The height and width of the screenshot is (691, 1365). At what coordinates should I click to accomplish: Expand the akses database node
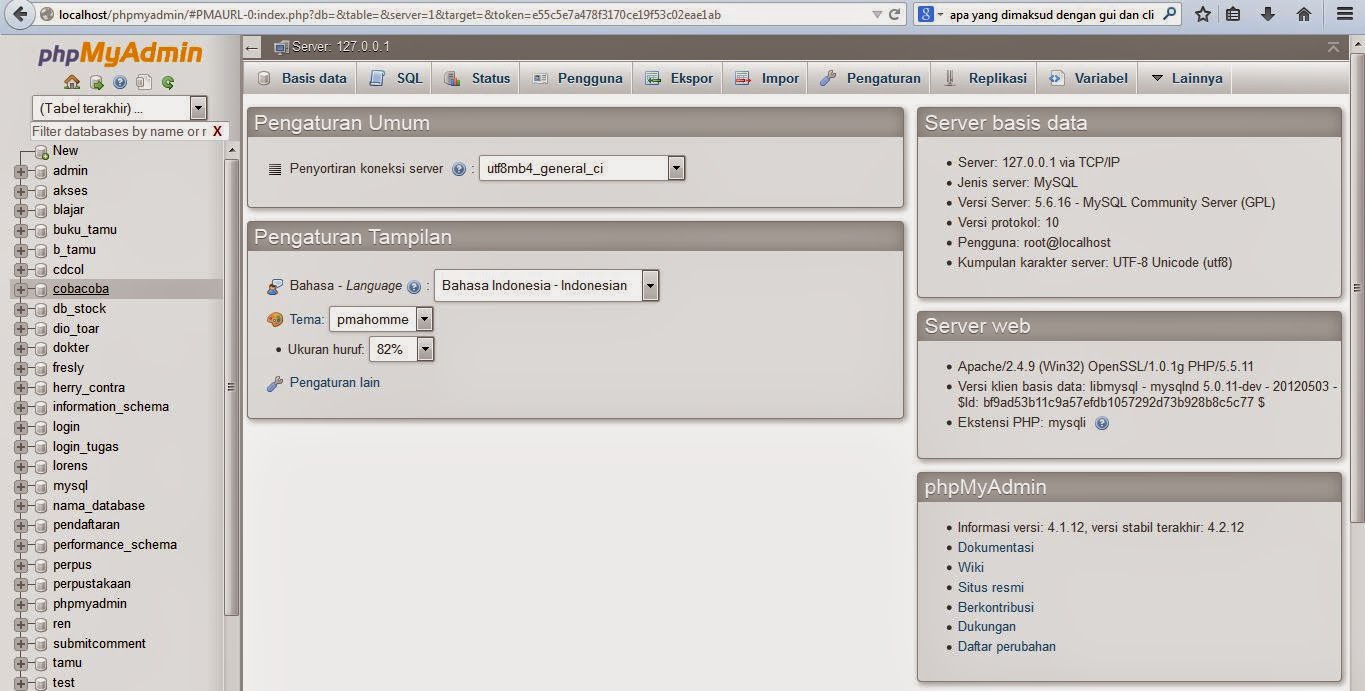click(x=20, y=191)
